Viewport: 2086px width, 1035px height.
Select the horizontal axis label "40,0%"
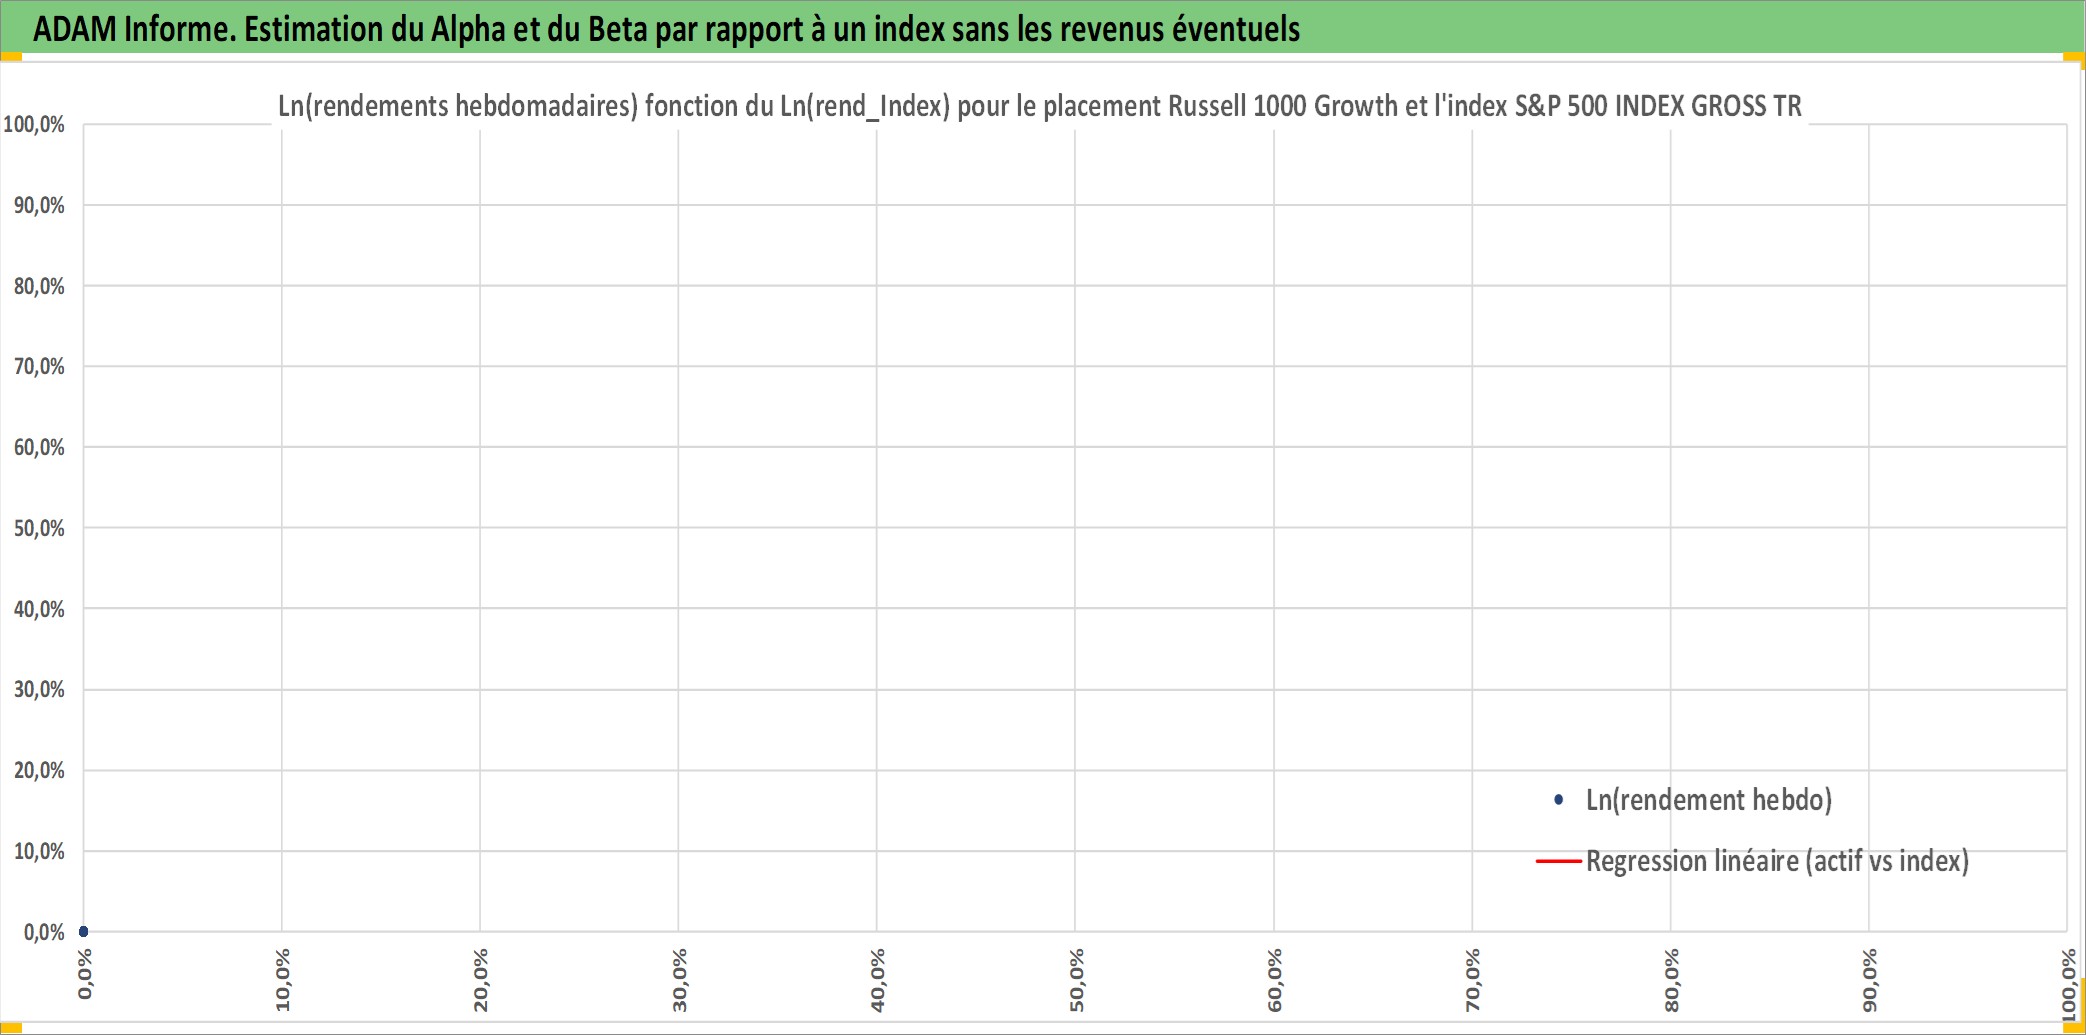pyautogui.click(x=878, y=980)
